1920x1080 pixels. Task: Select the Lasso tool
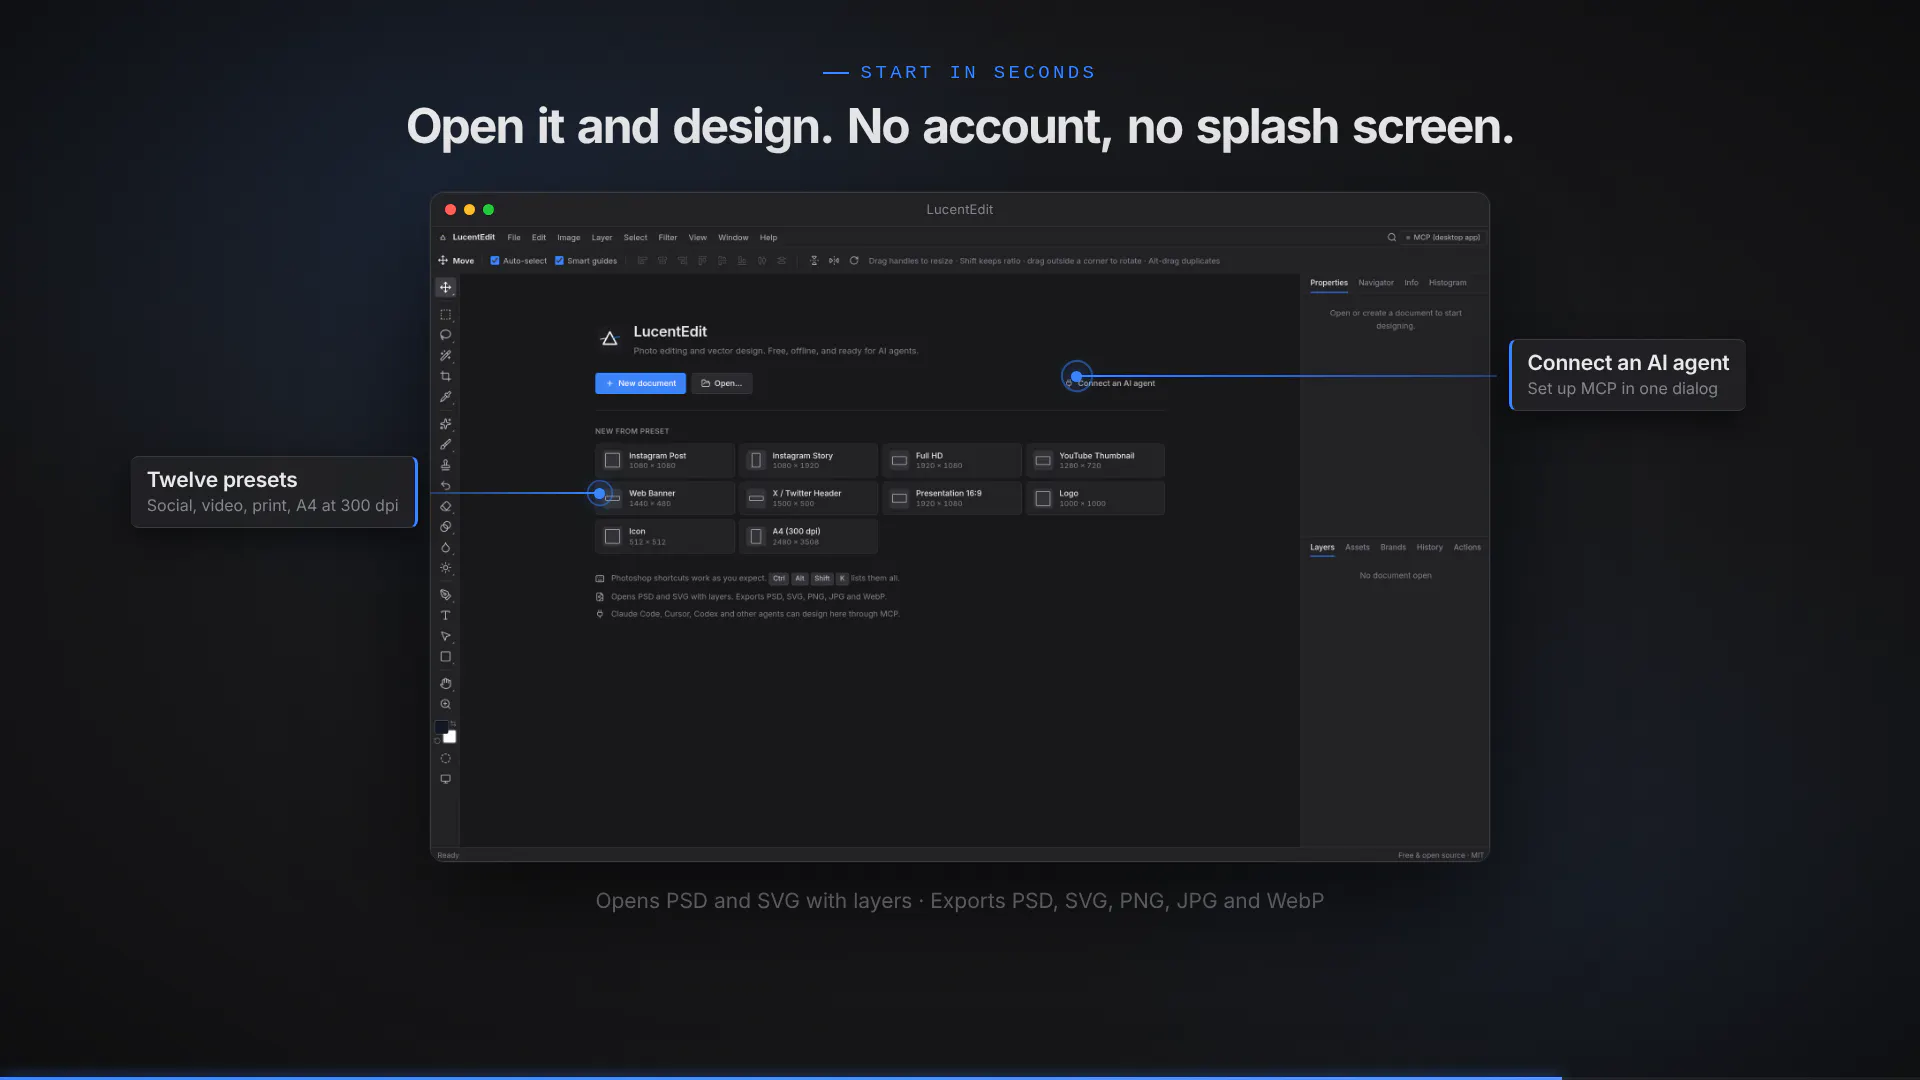[x=445, y=335]
